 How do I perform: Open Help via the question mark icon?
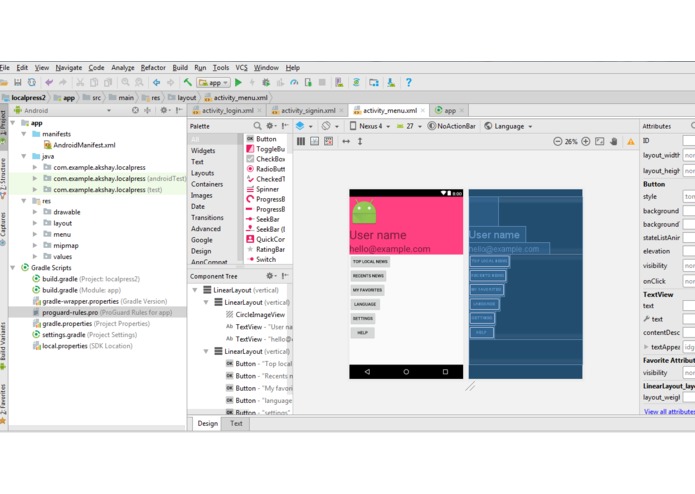tap(409, 82)
